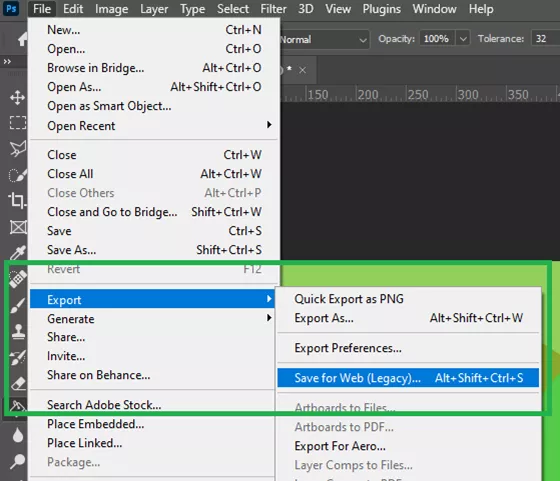560x481 pixels.
Task: Click the Opacity 100% input field
Action: pos(437,39)
